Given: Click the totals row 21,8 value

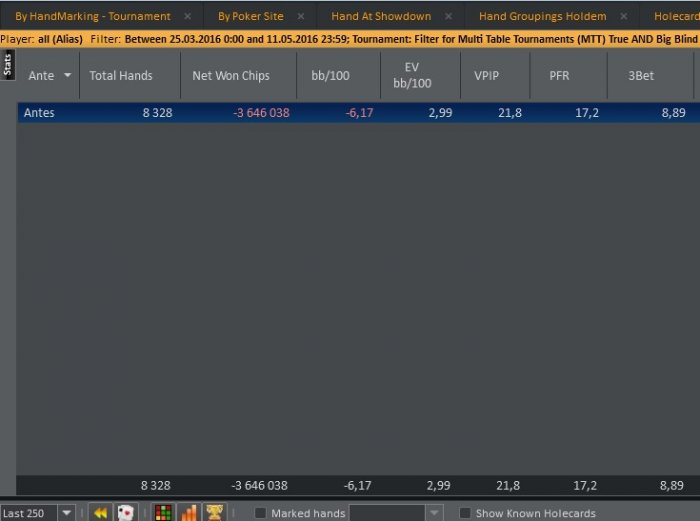Looking at the screenshot, I should pos(508,485).
